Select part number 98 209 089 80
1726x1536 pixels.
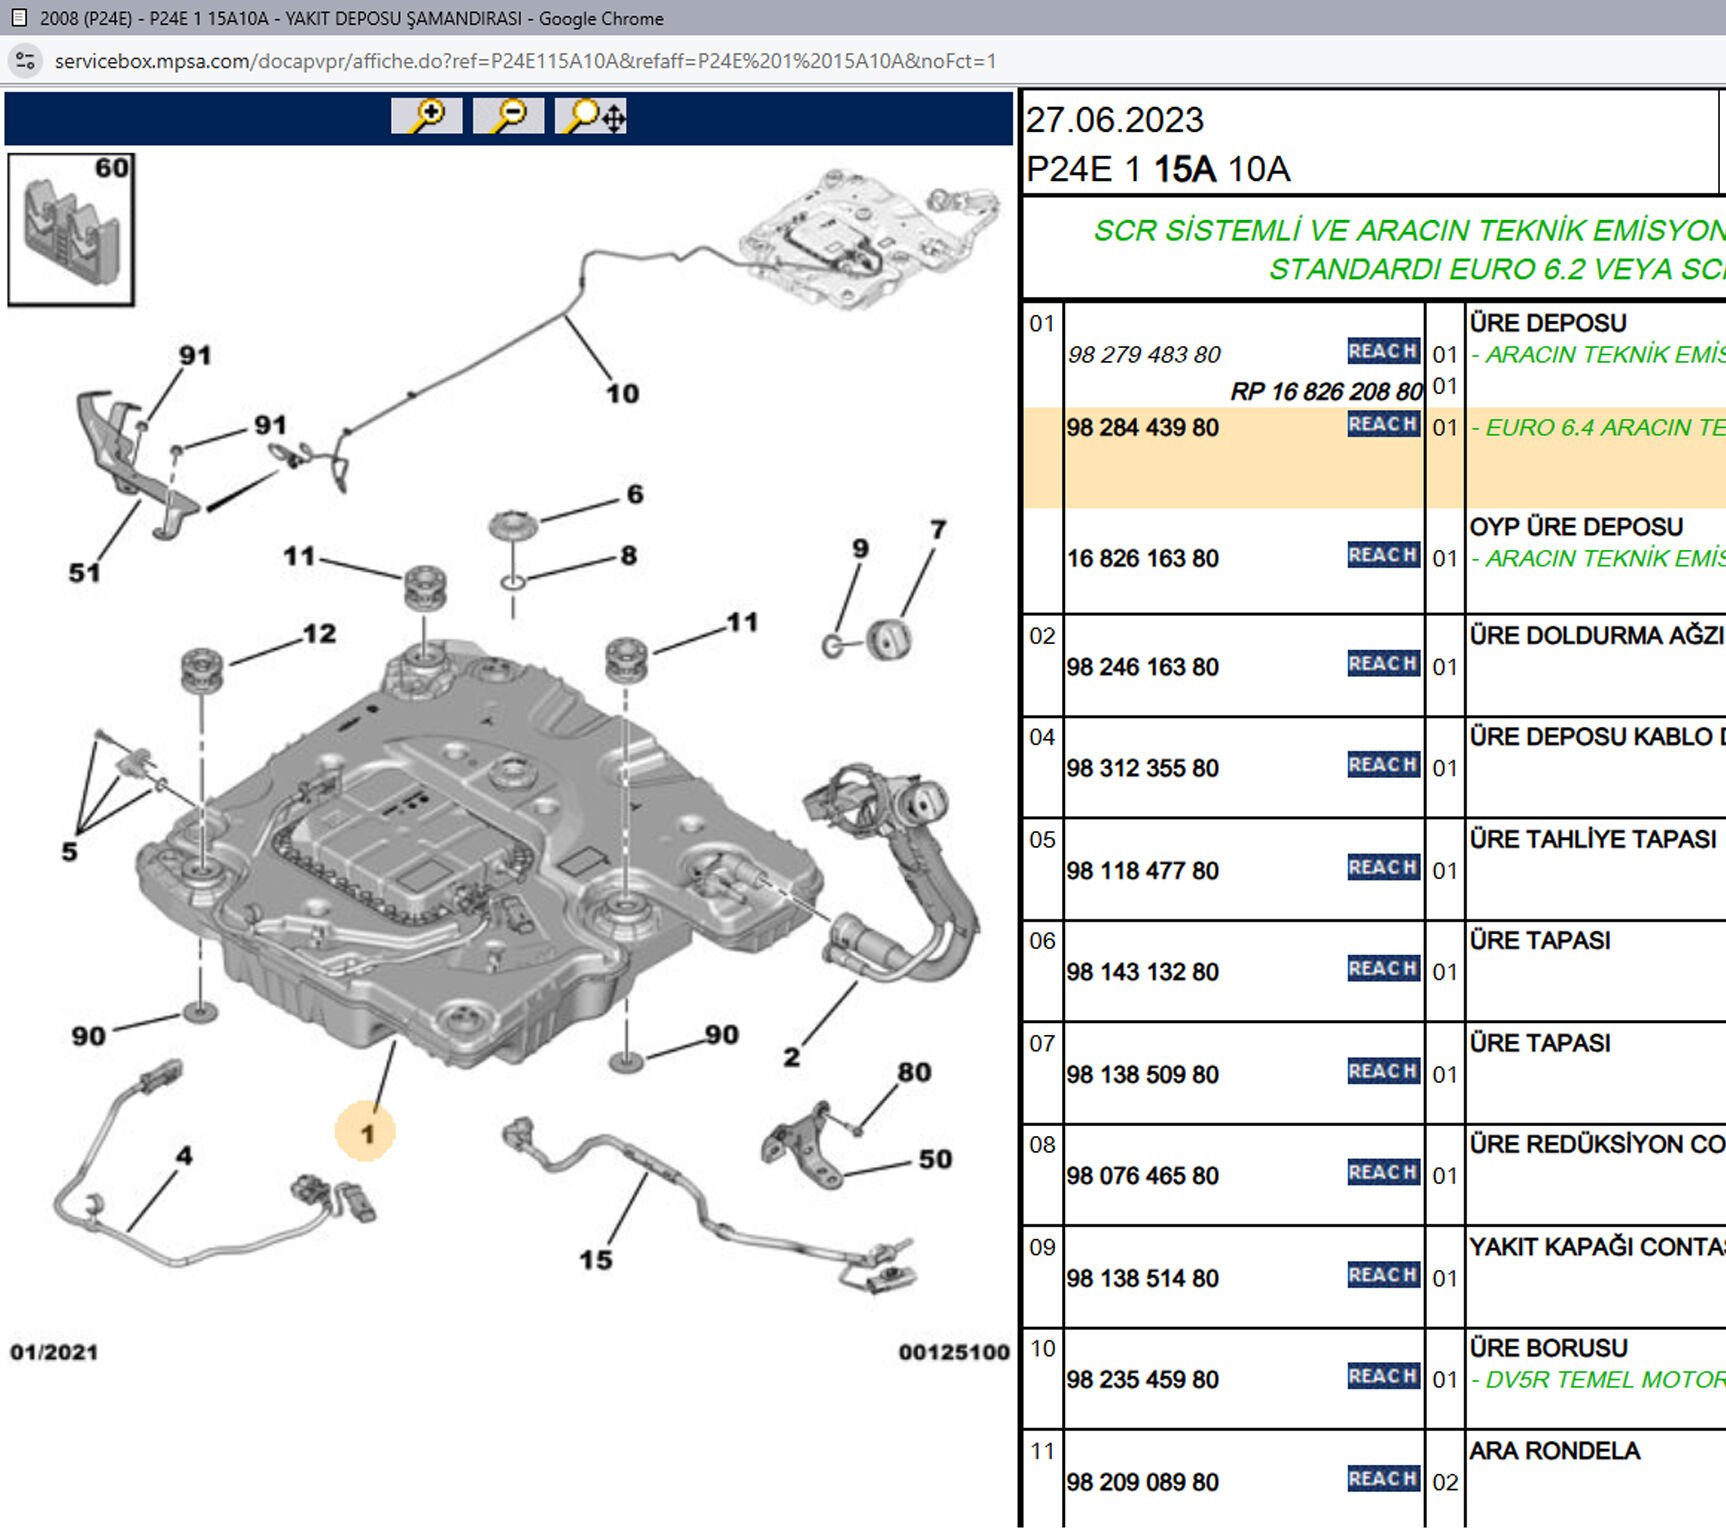click(1142, 1483)
